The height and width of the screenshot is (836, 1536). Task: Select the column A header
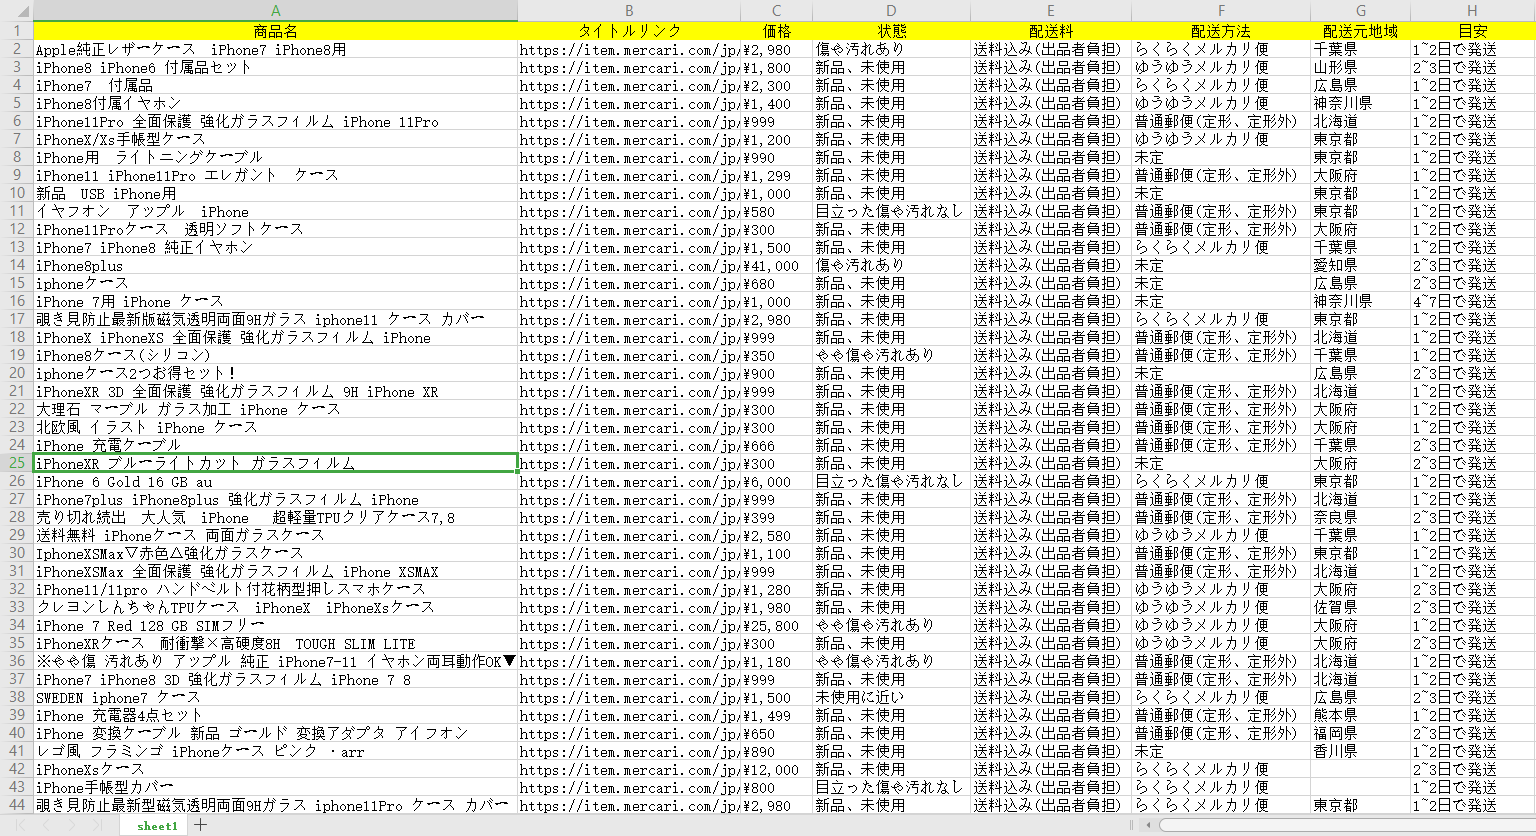[275, 11]
